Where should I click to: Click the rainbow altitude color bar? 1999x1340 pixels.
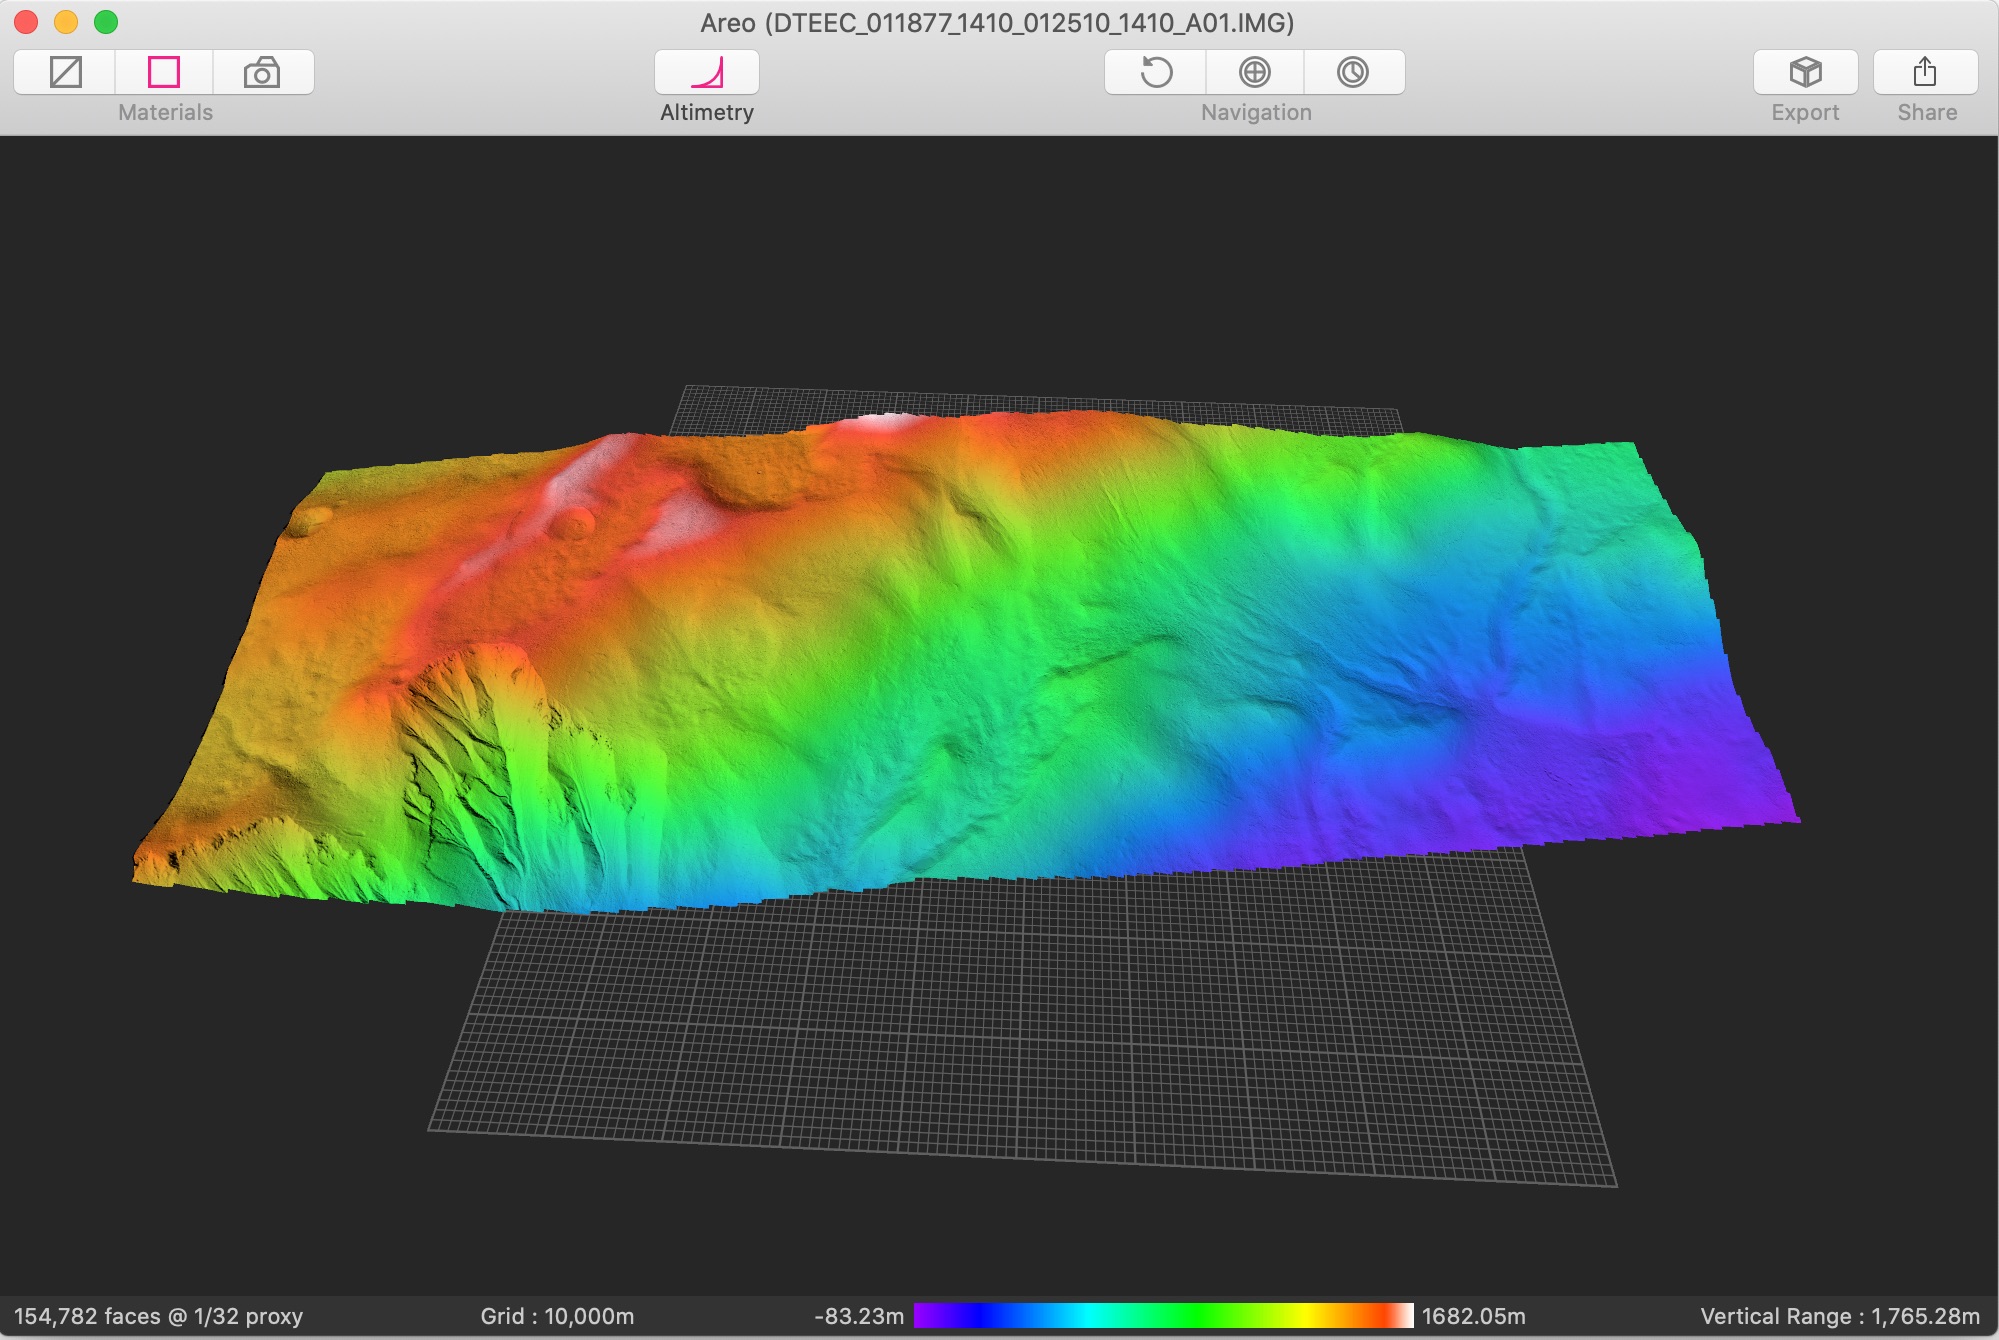click(x=1163, y=1315)
